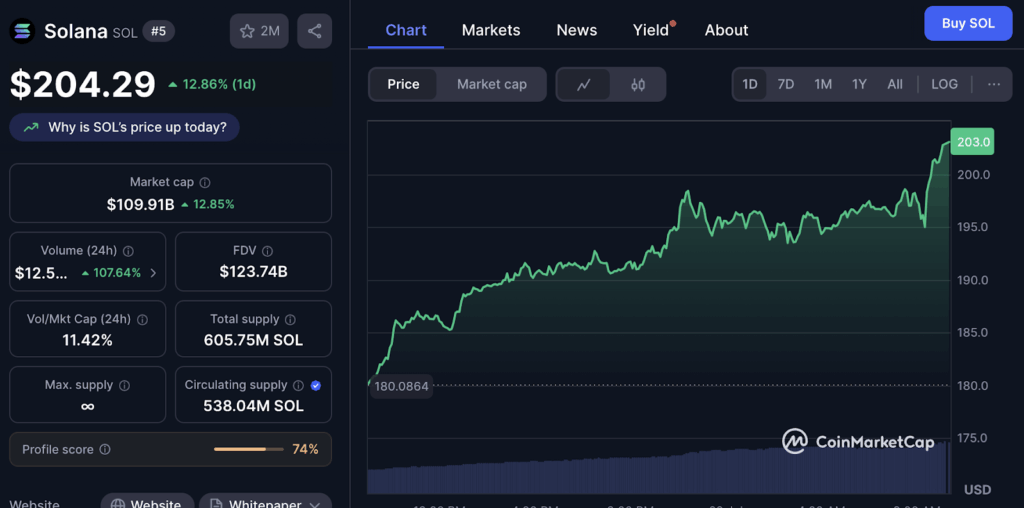The width and height of the screenshot is (1024, 508).
Task: Switch to the Yield tab
Action: (651, 30)
